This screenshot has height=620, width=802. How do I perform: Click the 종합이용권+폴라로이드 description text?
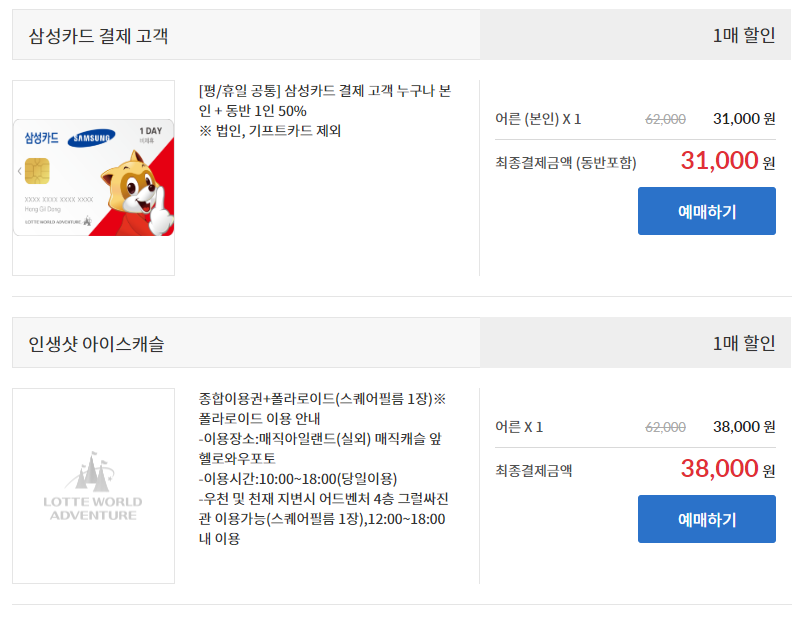(x=324, y=468)
